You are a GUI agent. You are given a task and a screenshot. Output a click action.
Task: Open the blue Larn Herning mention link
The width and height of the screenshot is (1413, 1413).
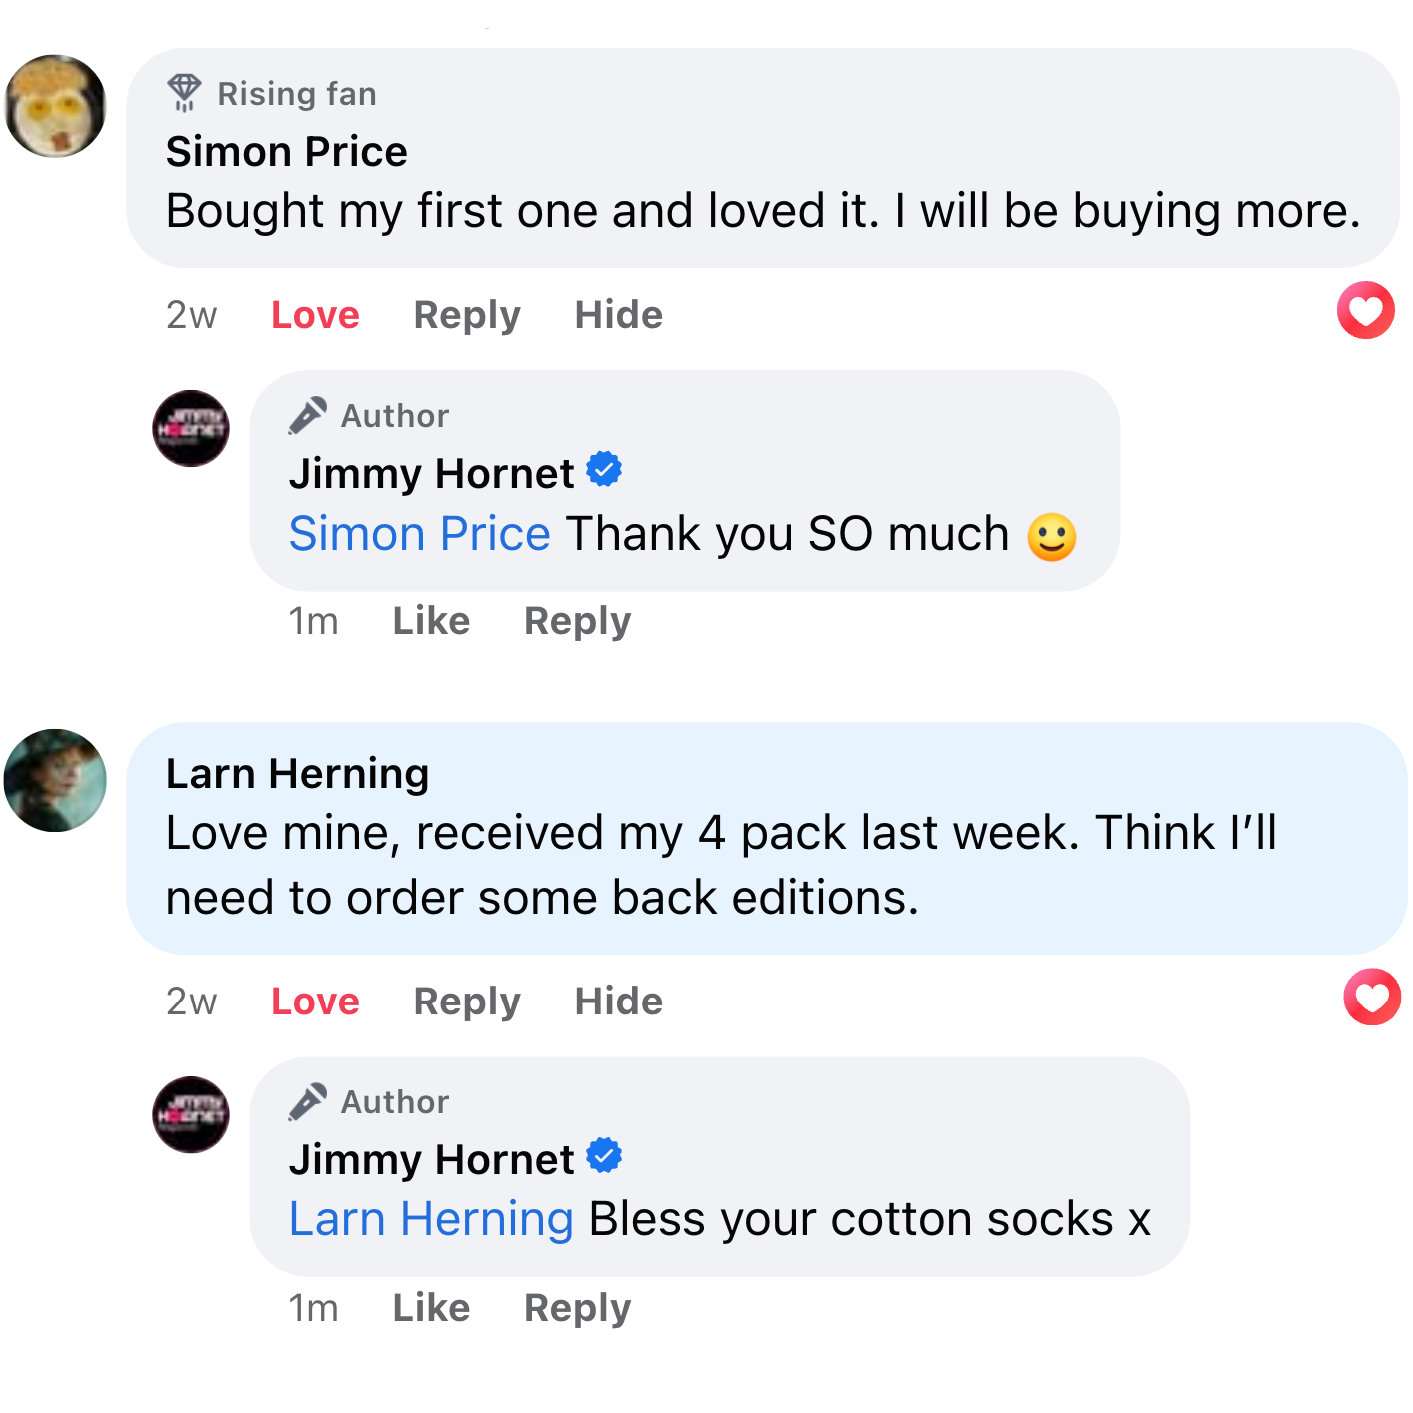pyautogui.click(x=431, y=1219)
